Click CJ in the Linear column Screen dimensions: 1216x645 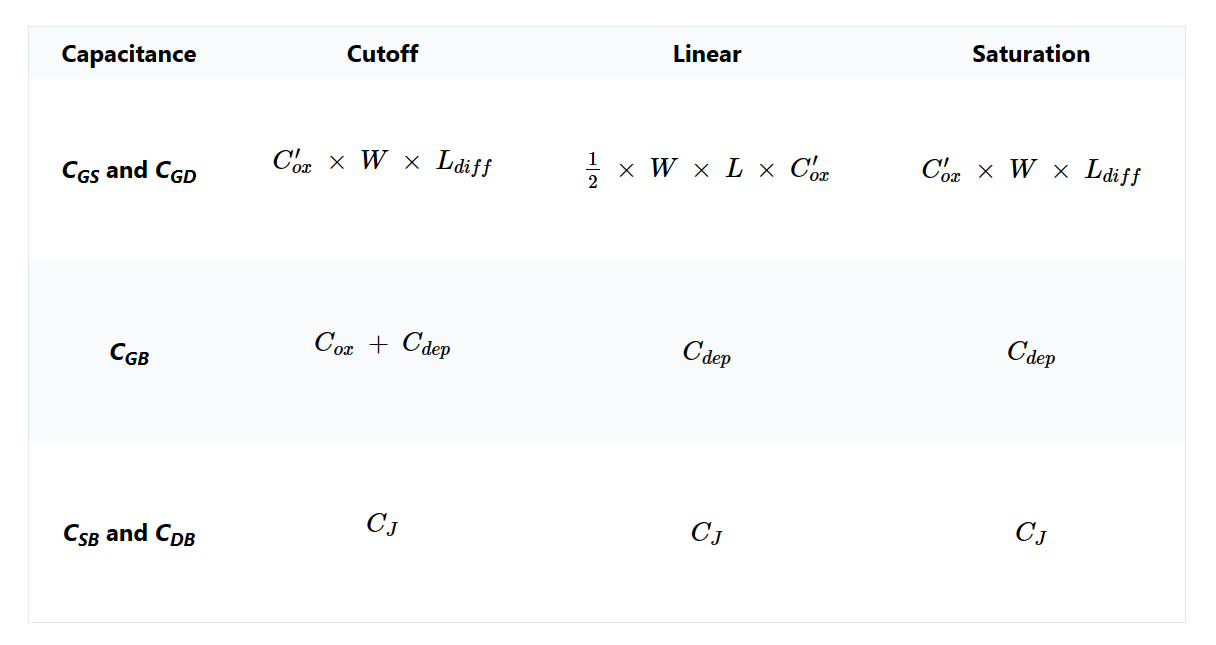707,534
